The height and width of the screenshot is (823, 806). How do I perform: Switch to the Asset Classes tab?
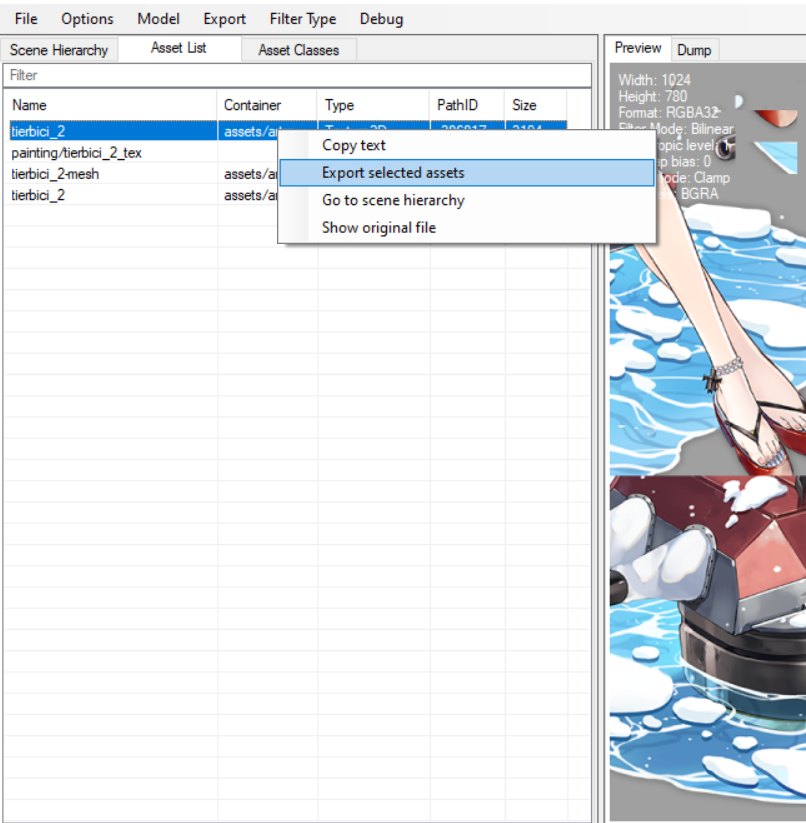click(x=298, y=50)
